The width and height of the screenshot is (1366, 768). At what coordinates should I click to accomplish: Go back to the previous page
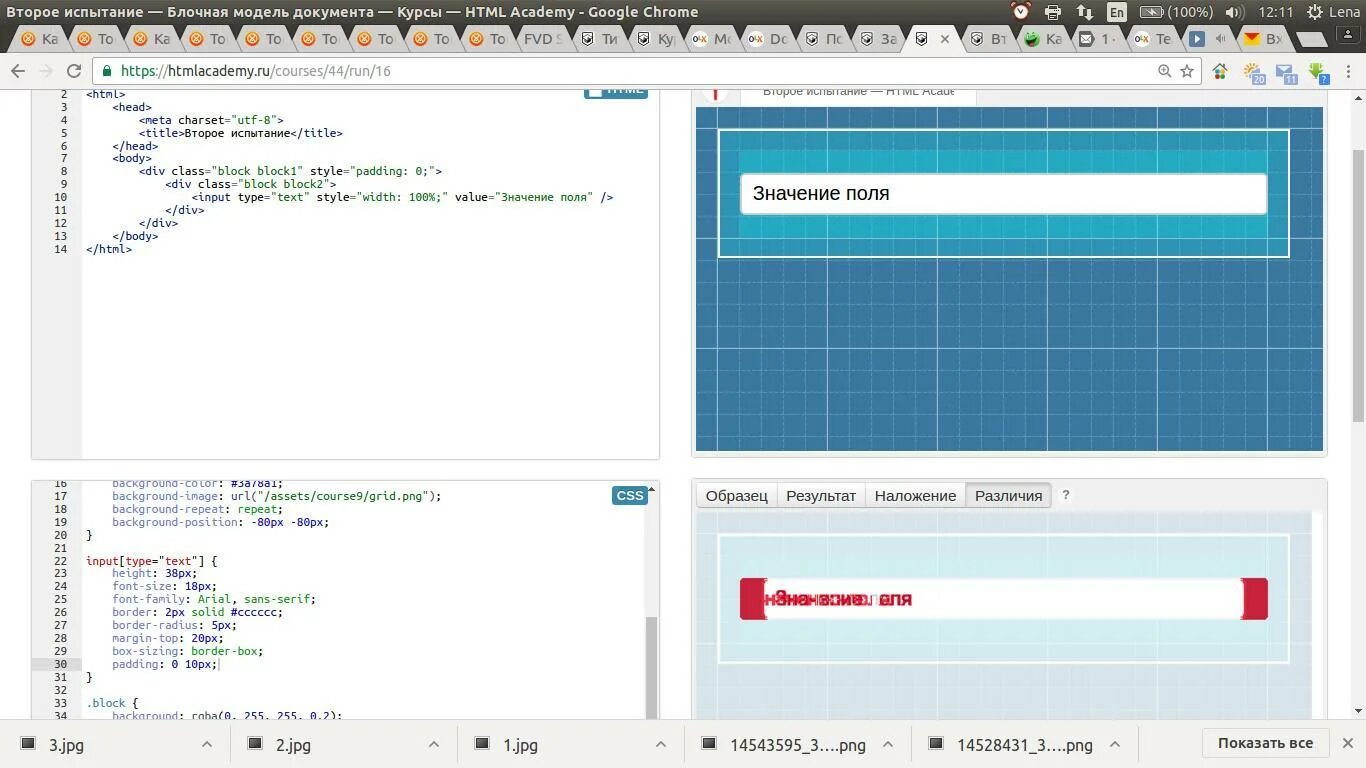click(x=17, y=71)
